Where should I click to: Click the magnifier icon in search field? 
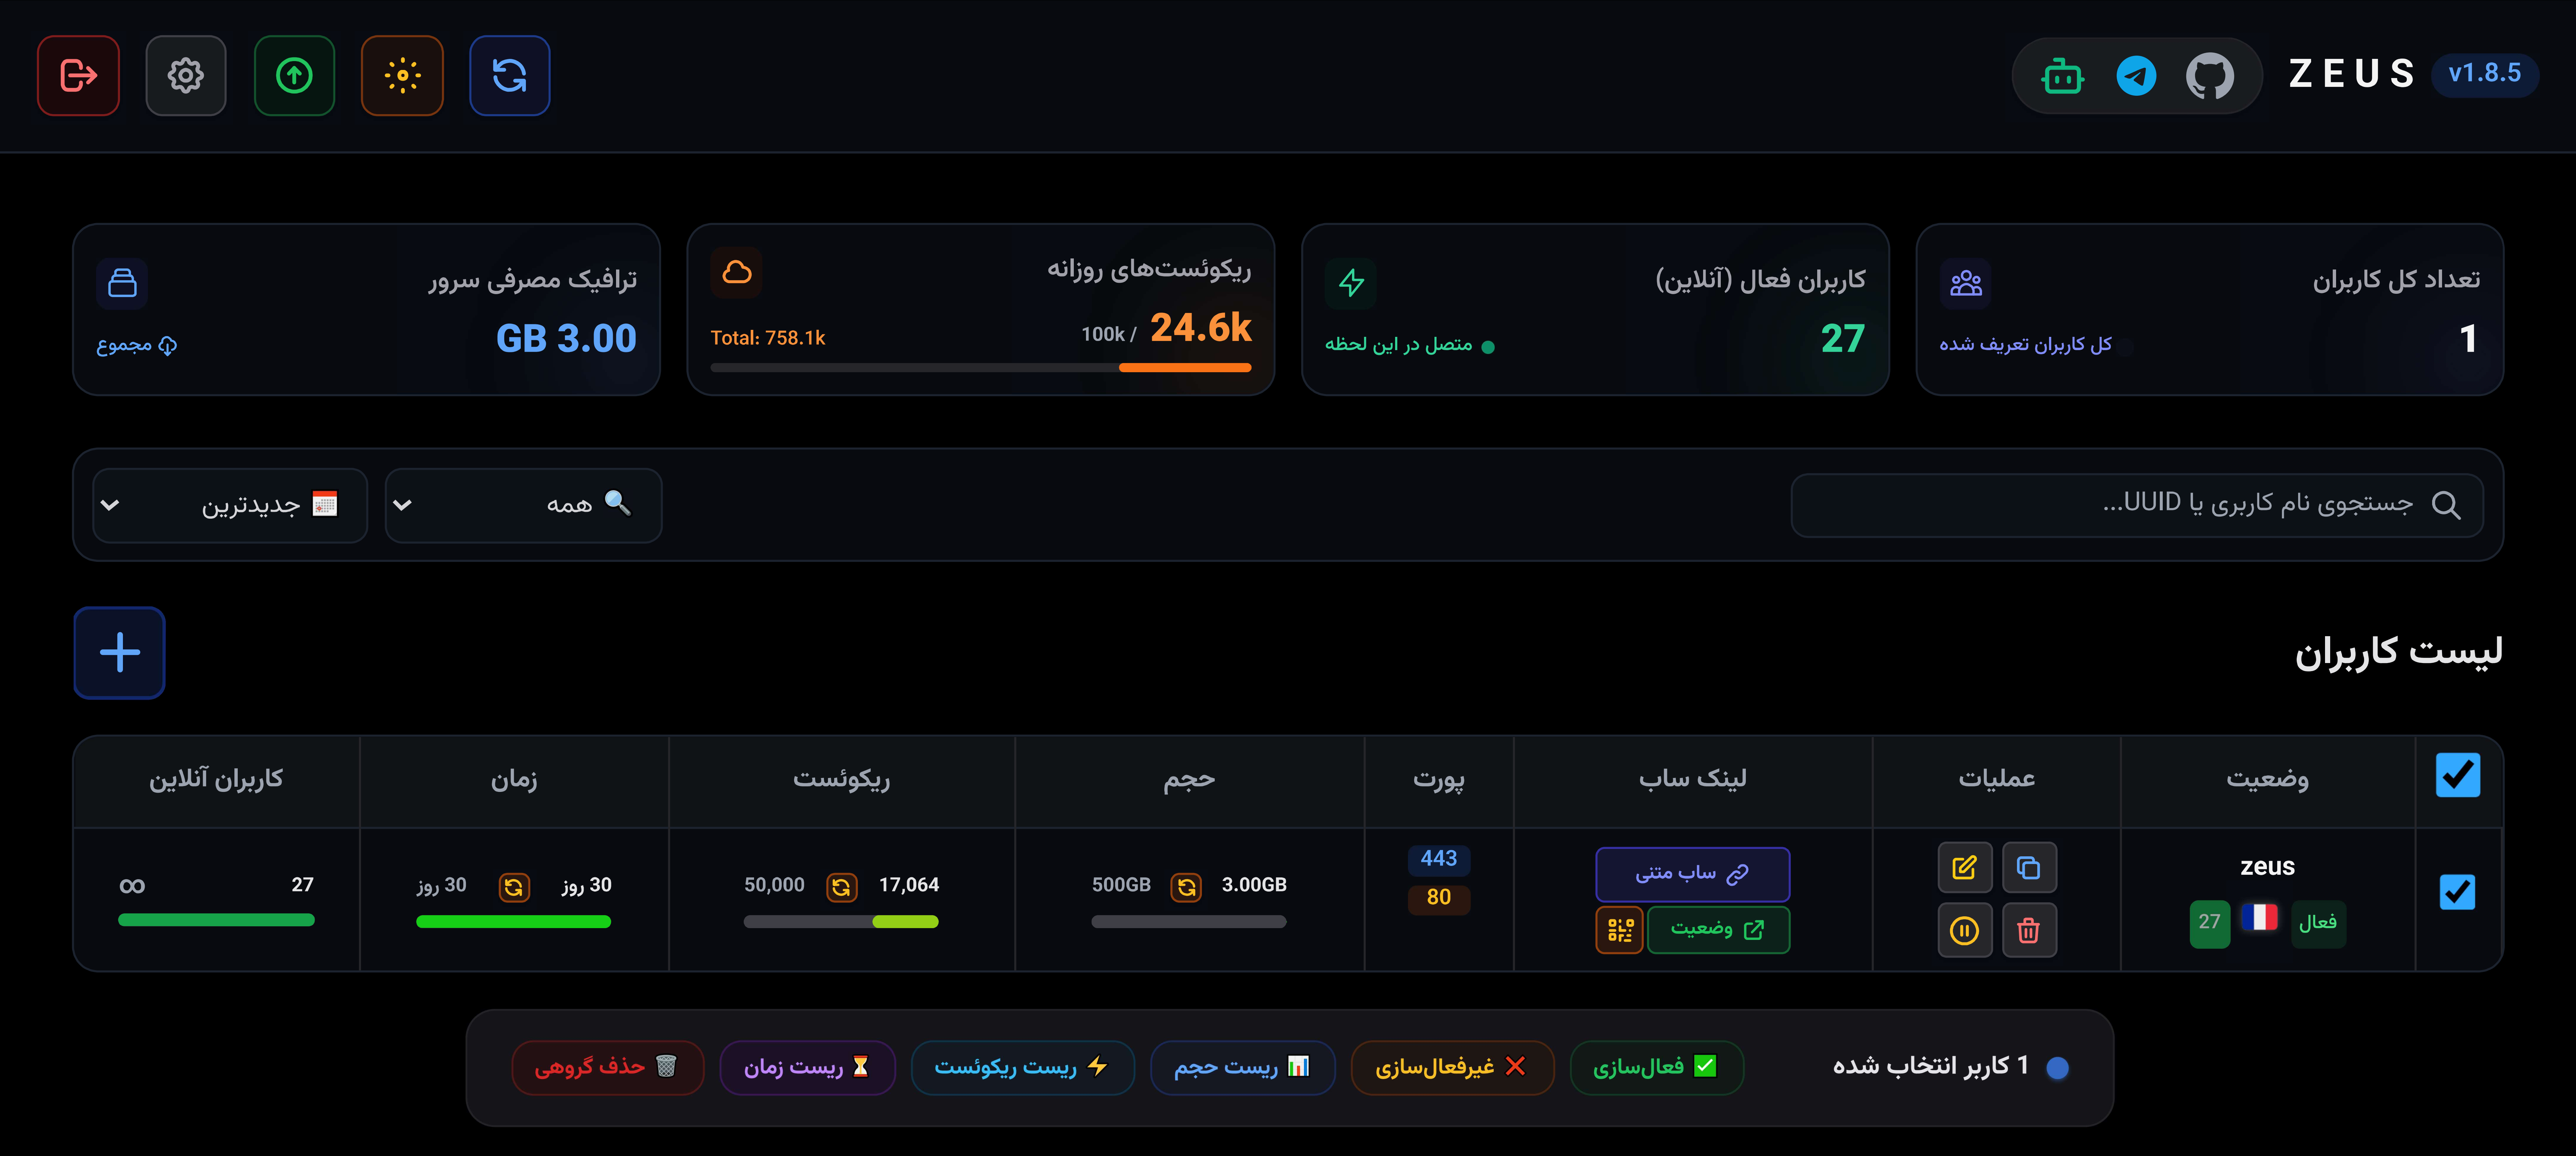click(2446, 505)
